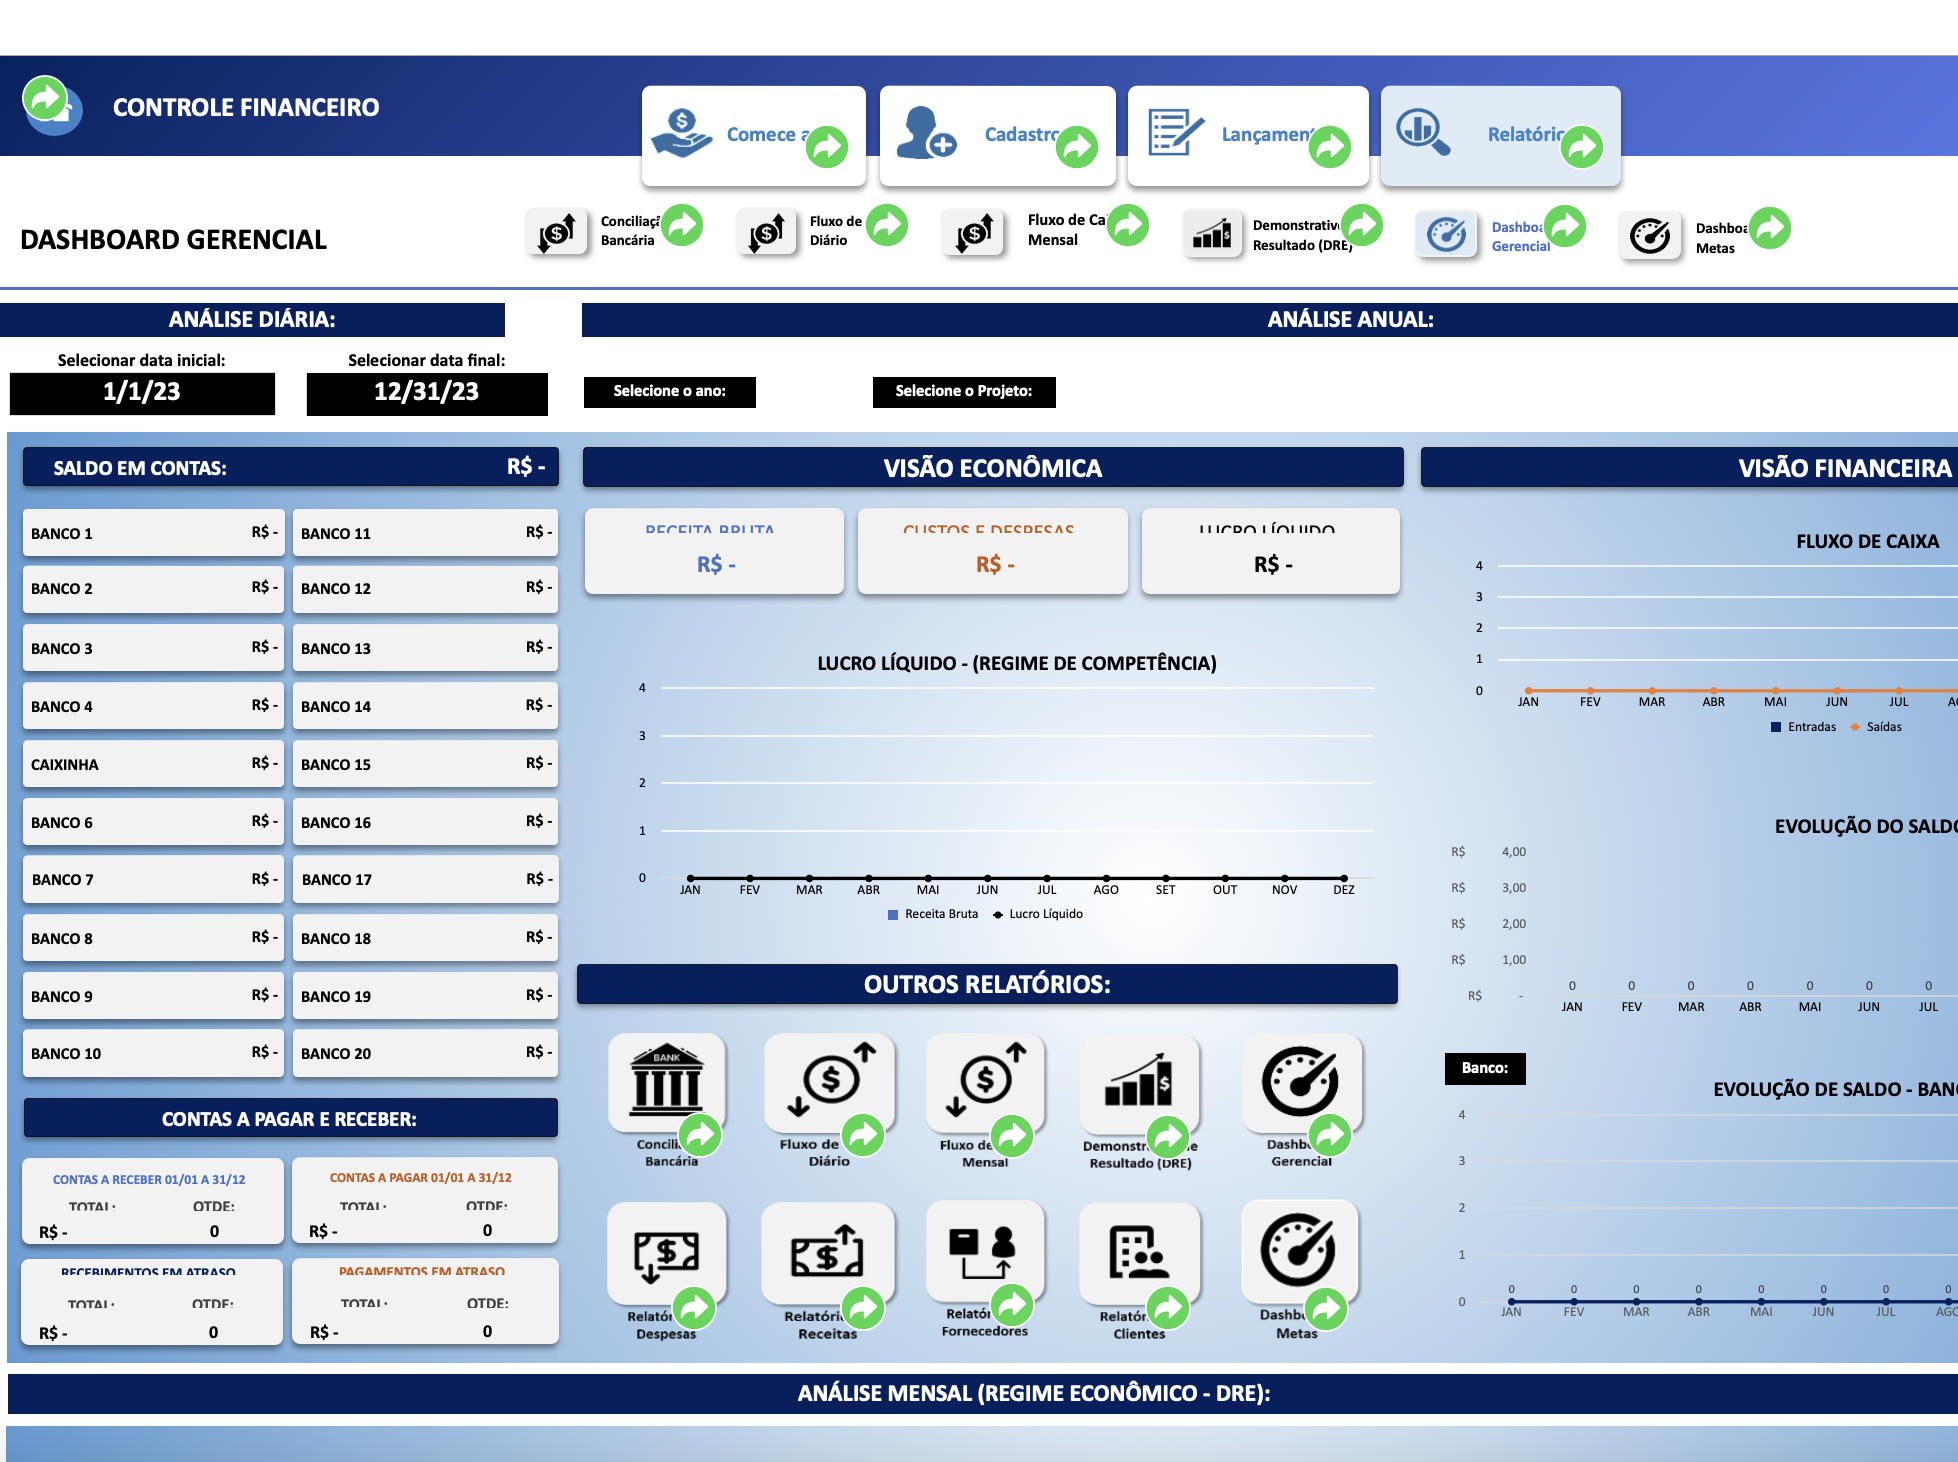This screenshot has width=1958, height=1462.
Task: Click the Relatório Despesas cash icon
Action: tap(667, 1250)
